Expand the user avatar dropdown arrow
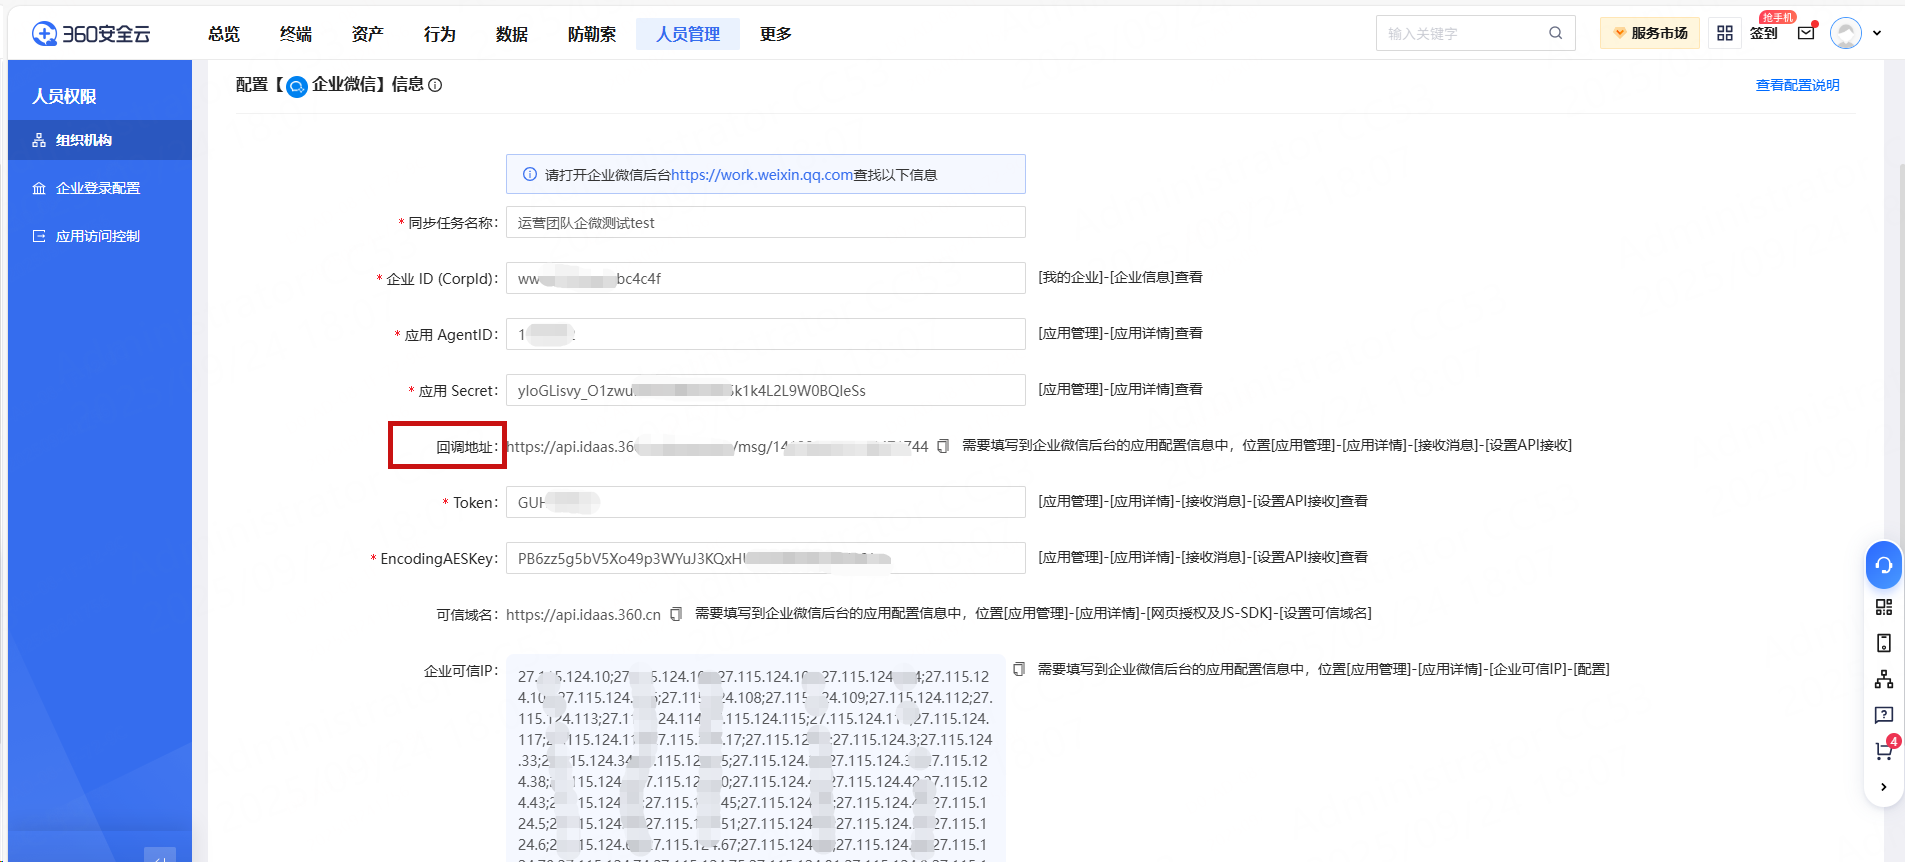Image resolution: width=1905 pixels, height=862 pixels. (1877, 33)
